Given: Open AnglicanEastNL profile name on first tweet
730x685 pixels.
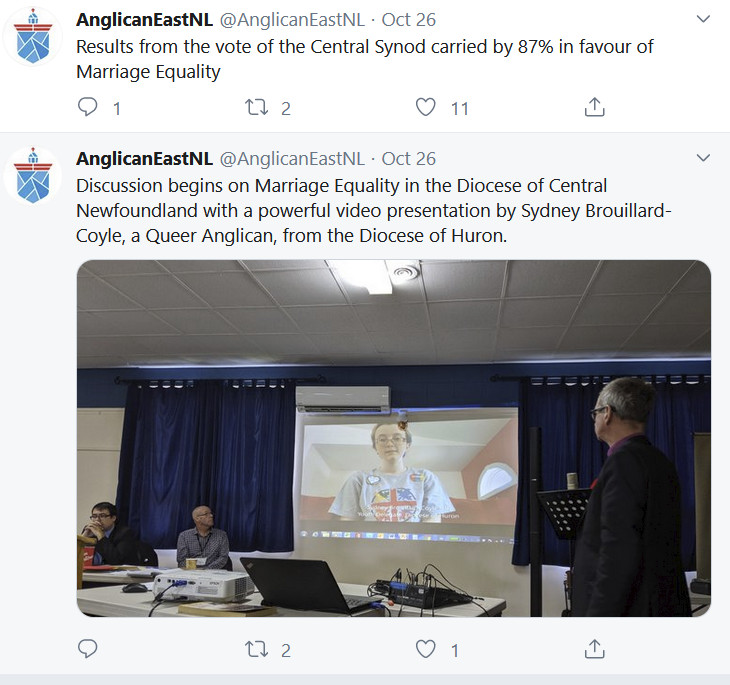Looking at the screenshot, I should point(144,20).
